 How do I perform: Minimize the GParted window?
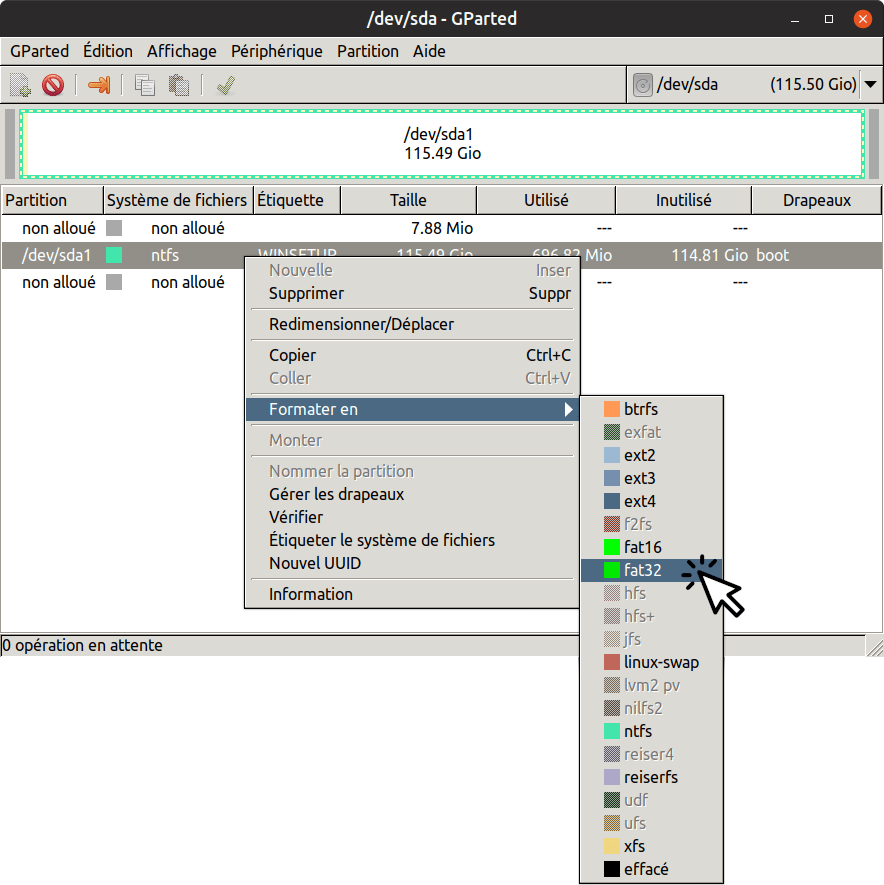pos(795,19)
